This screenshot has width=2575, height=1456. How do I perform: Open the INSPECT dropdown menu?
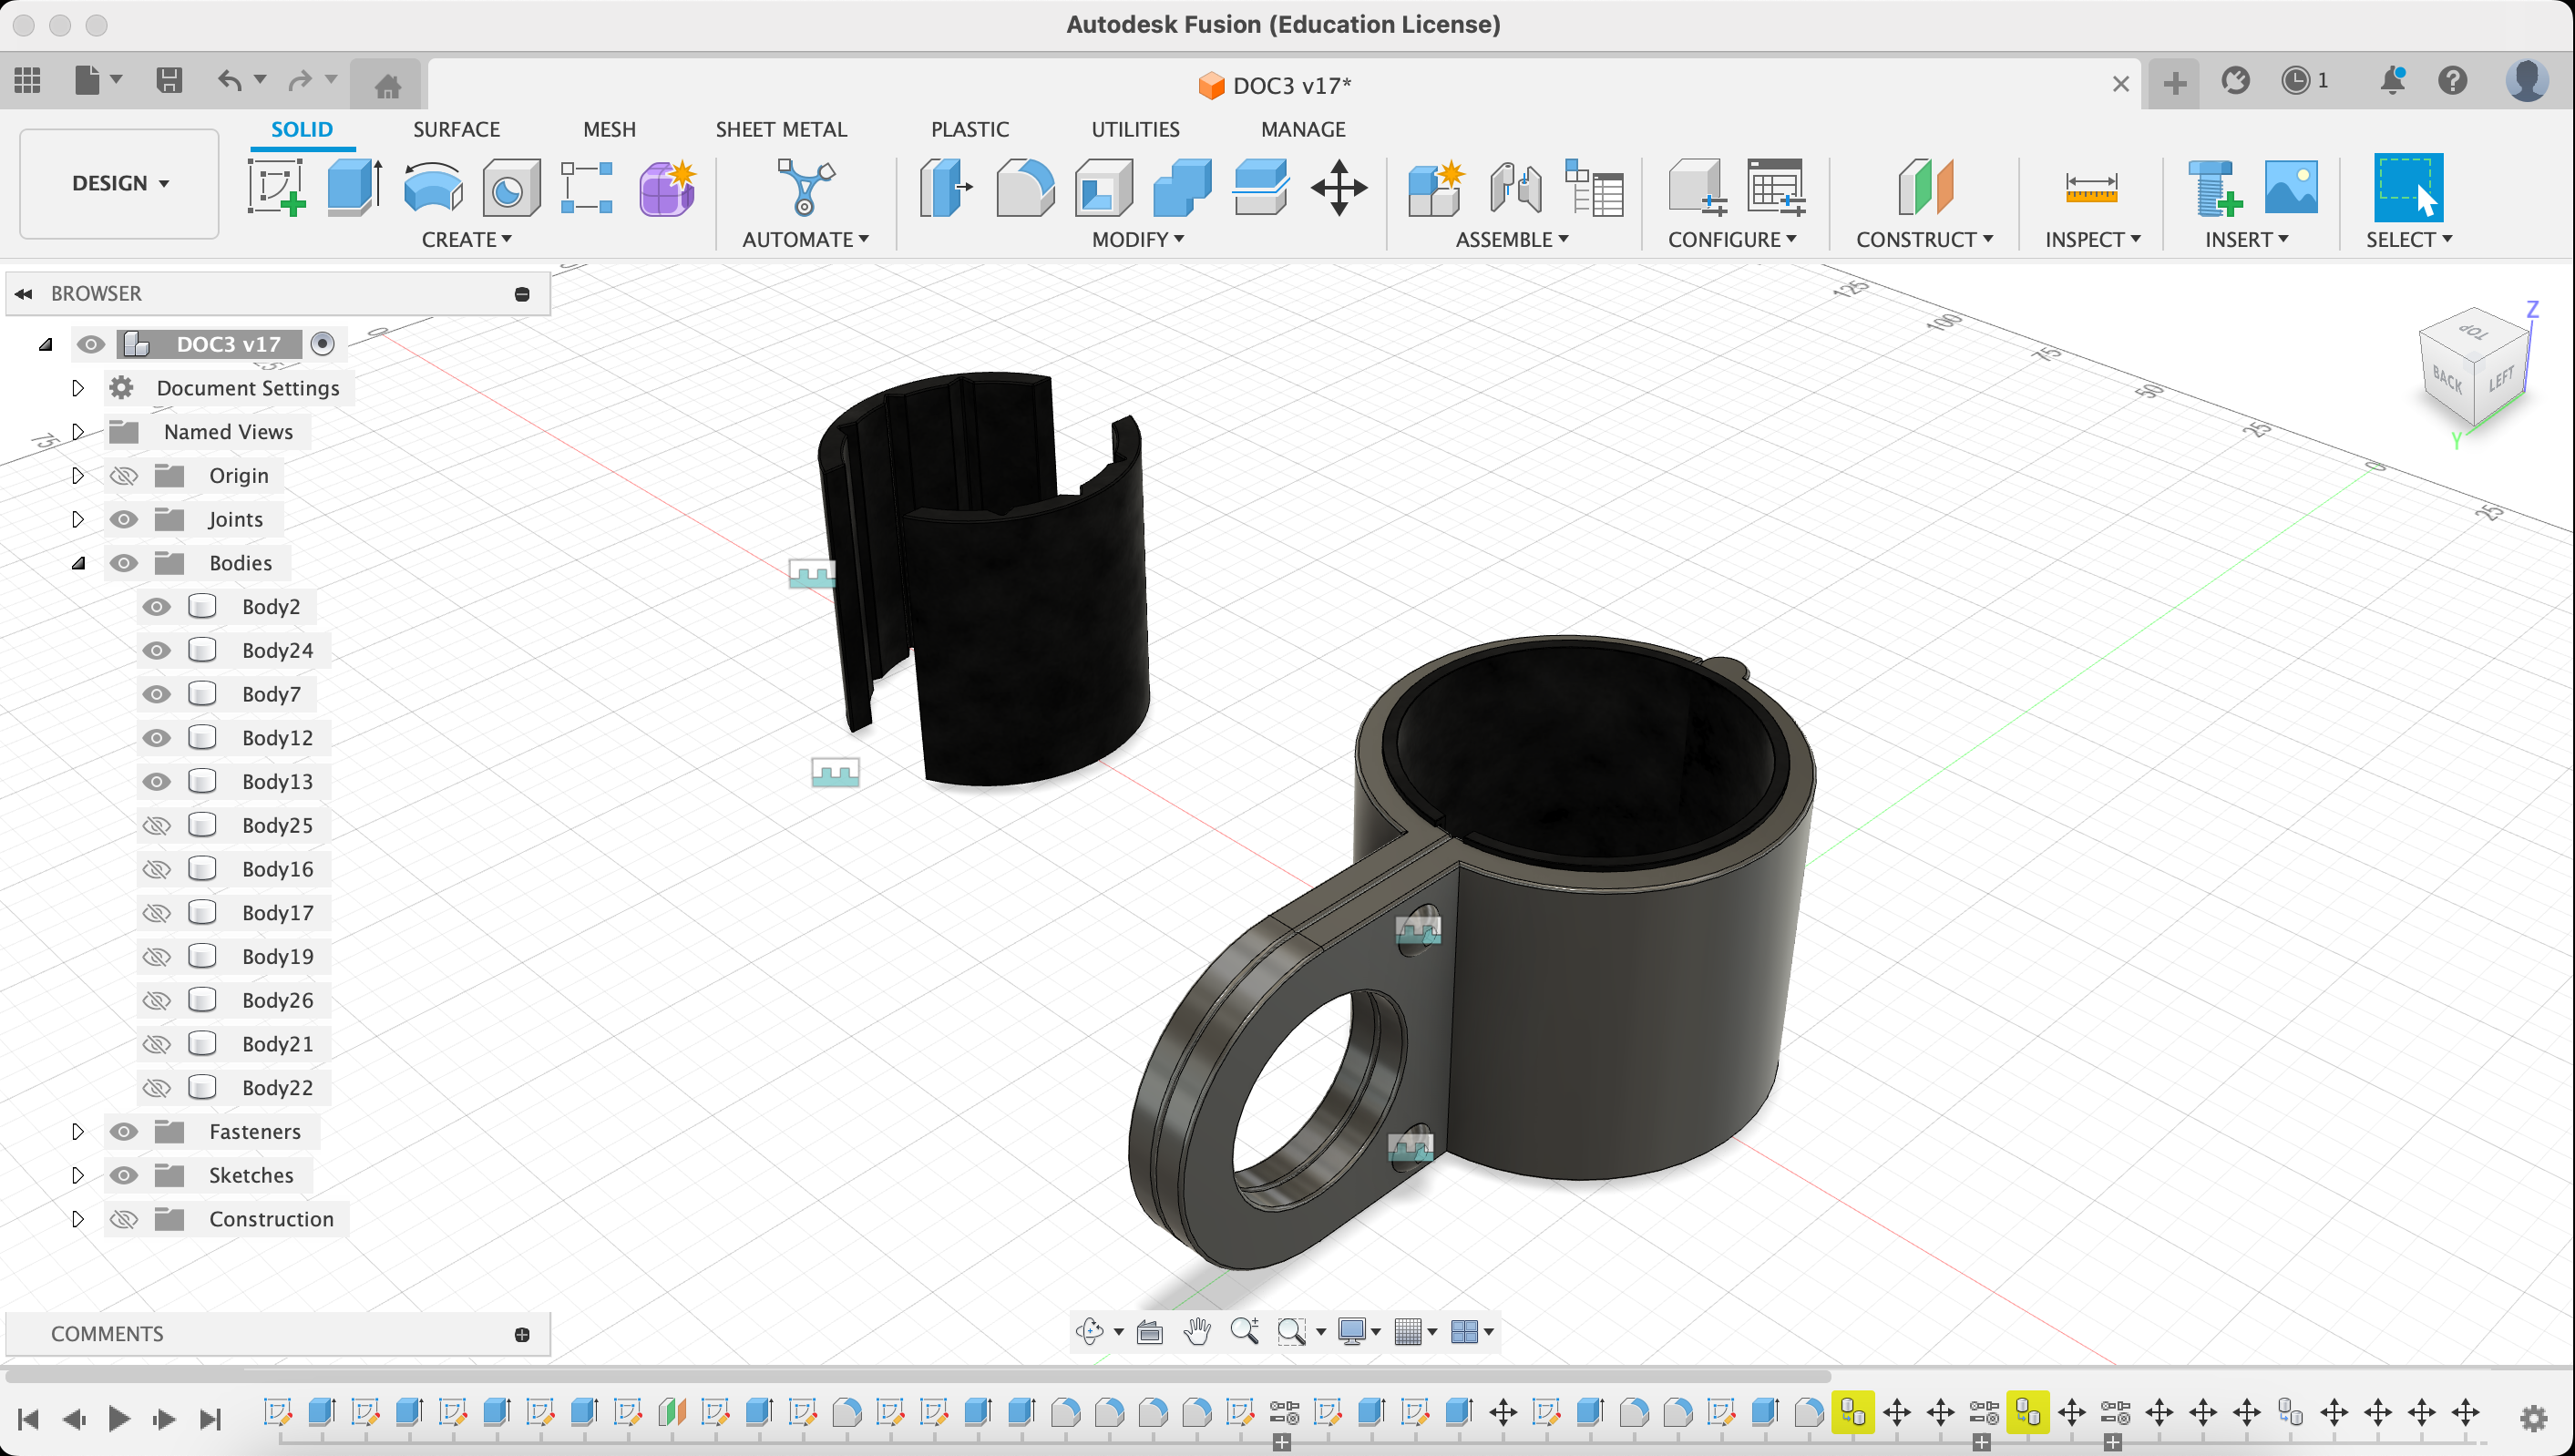[x=2092, y=240]
